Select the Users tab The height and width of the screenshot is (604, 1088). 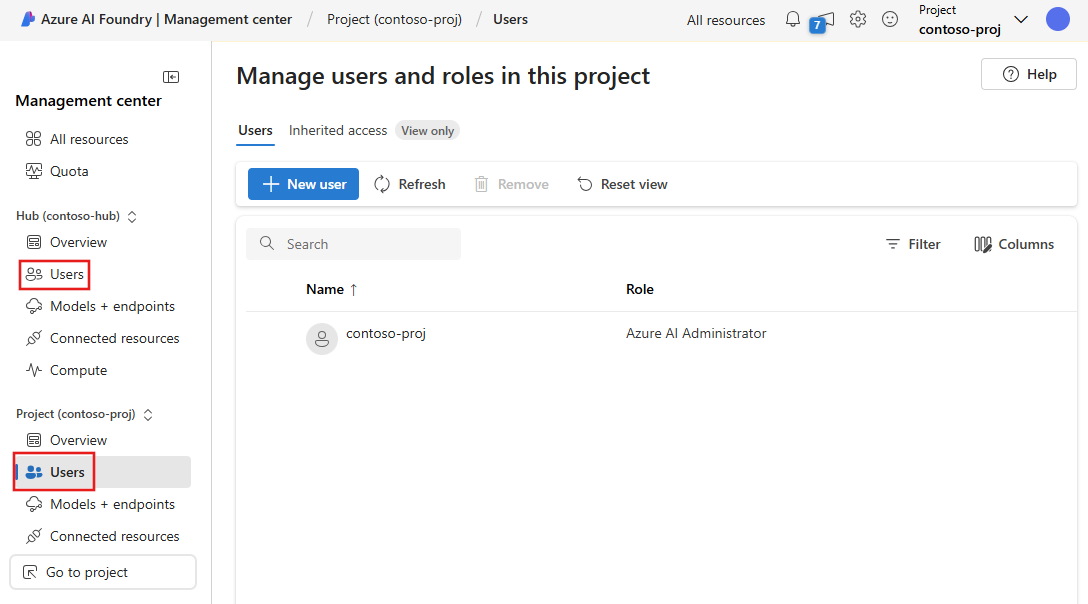point(255,131)
